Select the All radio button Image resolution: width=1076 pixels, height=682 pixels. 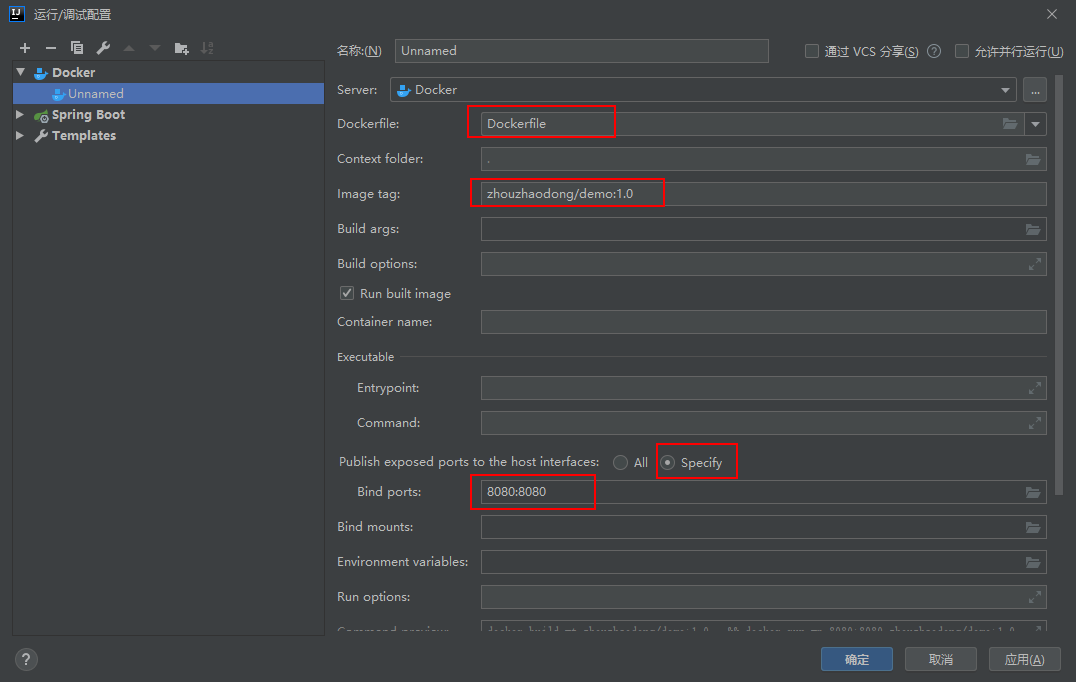(621, 462)
